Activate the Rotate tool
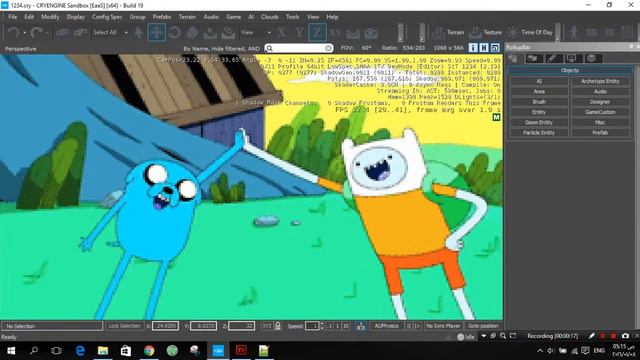 [x=174, y=32]
